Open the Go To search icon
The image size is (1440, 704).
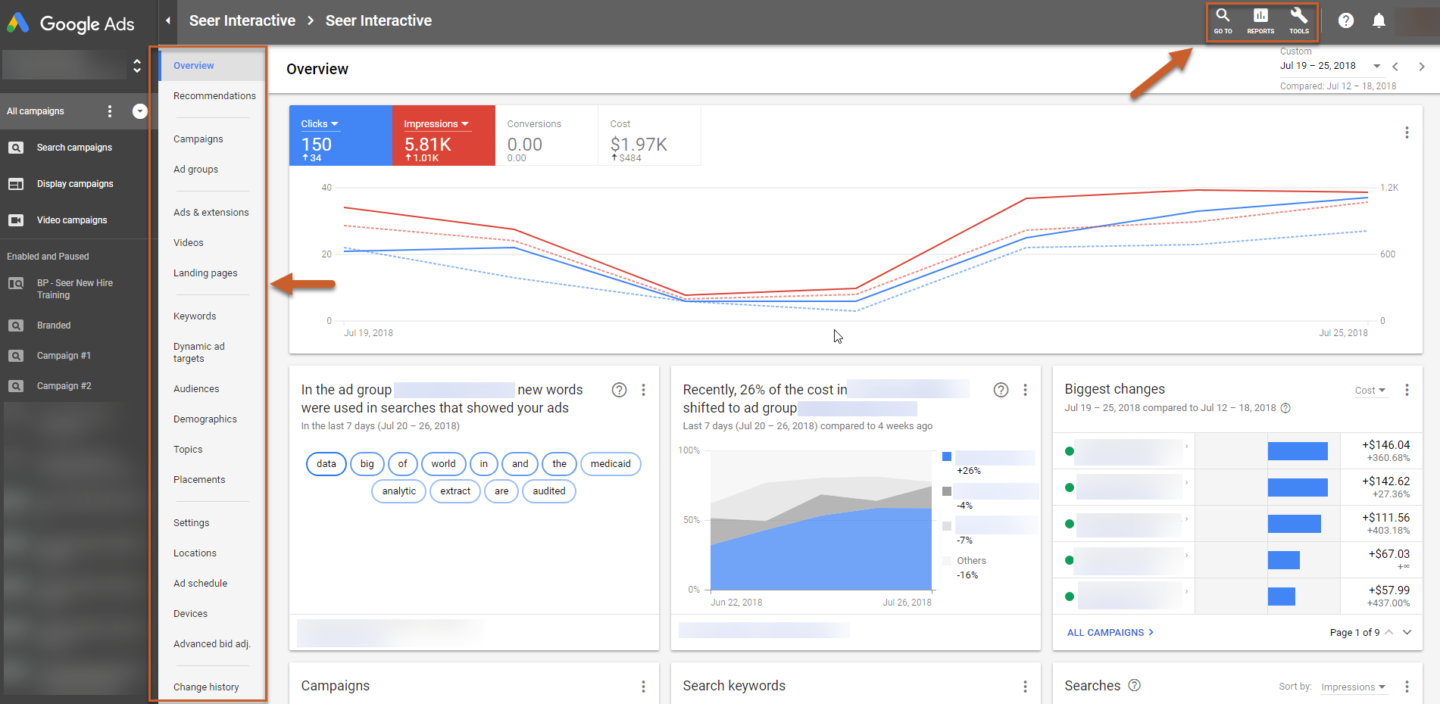(1222, 20)
